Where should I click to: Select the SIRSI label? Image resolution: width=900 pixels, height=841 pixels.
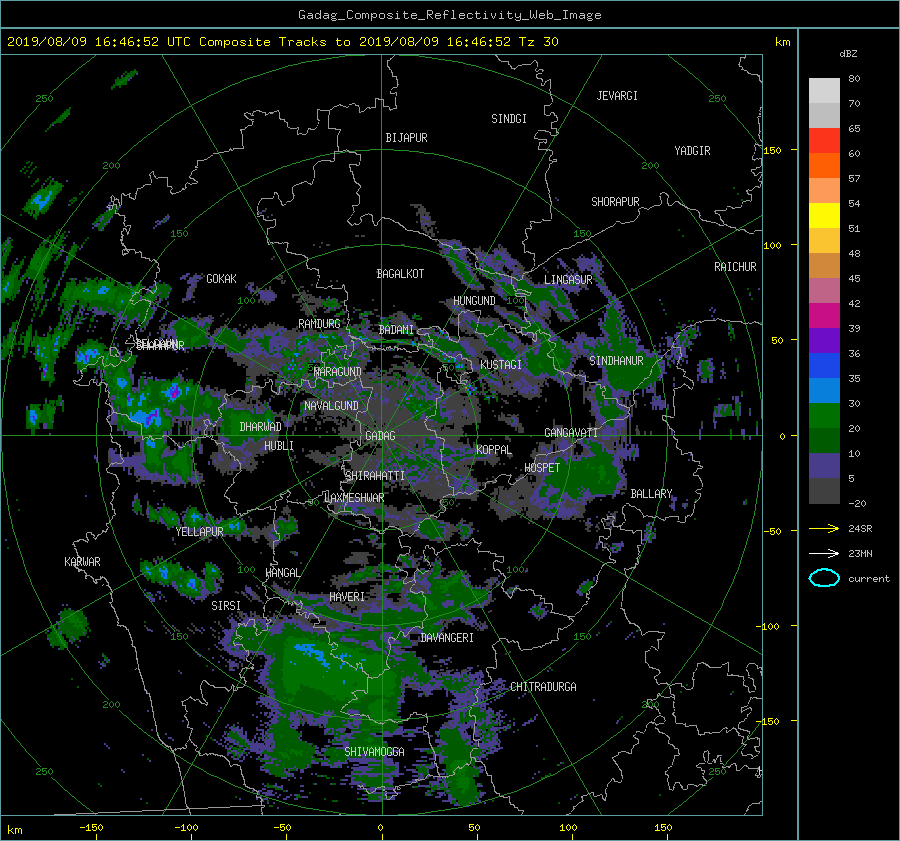click(x=226, y=606)
